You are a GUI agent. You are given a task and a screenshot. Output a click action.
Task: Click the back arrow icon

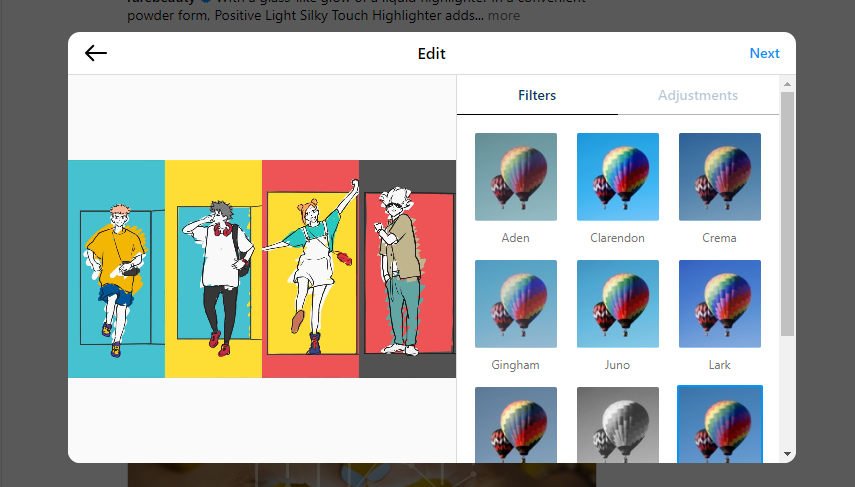[96, 54]
